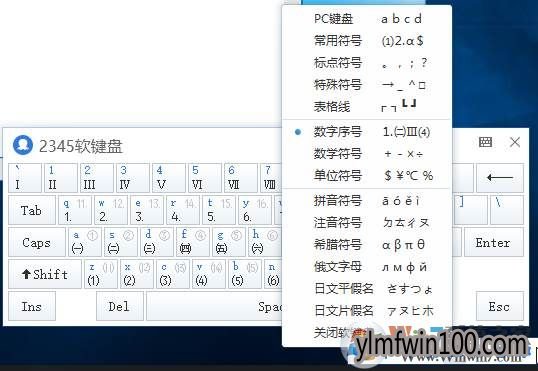Image resolution: width=538 pixels, height=371 pixels.
Task: Click the v key showing (4)
Action: click(209, 274)
